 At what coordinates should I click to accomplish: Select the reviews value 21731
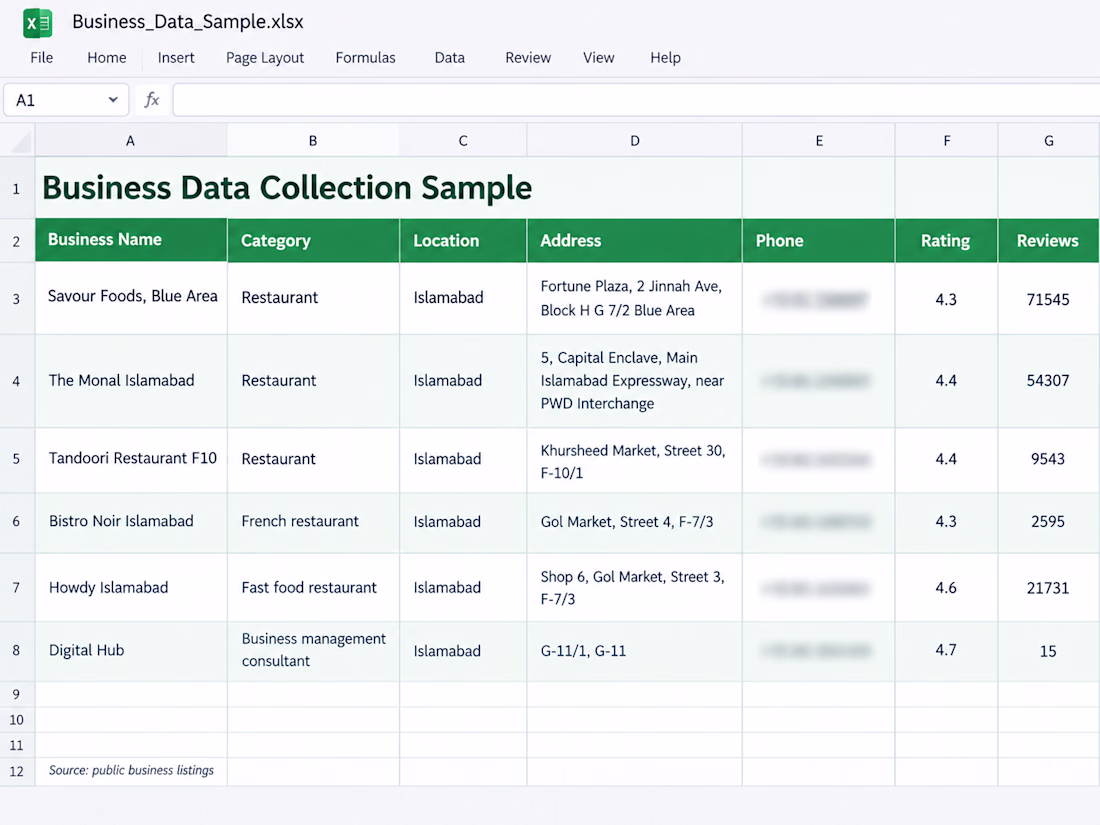[1049, 588]
